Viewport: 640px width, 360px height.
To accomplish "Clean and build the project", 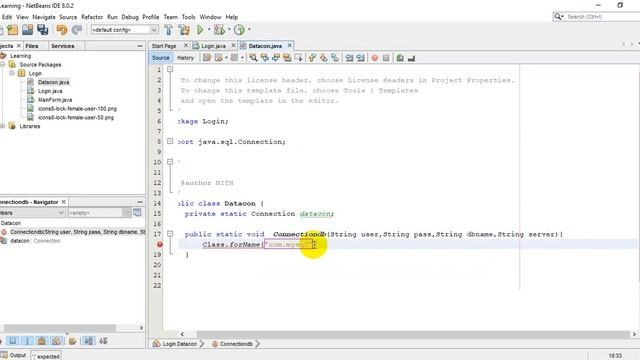I will click(184, 30).
